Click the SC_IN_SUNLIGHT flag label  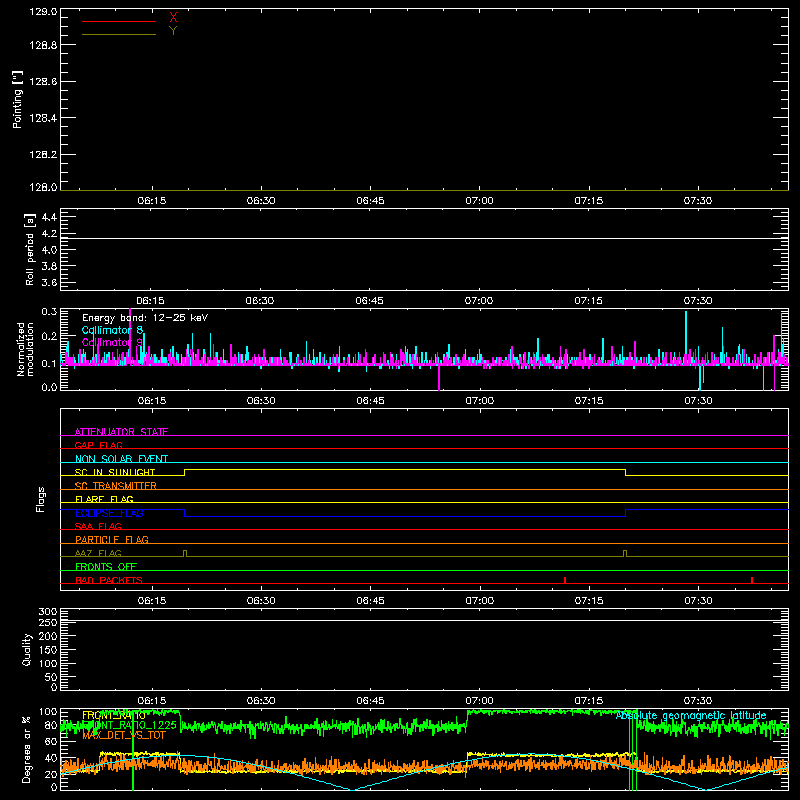115,472
